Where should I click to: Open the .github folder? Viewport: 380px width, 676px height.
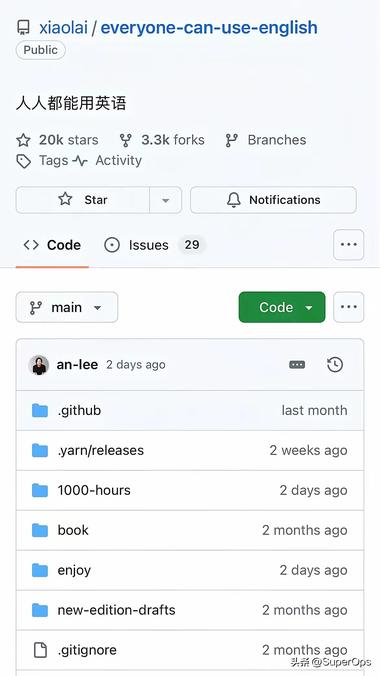[79, 410]
